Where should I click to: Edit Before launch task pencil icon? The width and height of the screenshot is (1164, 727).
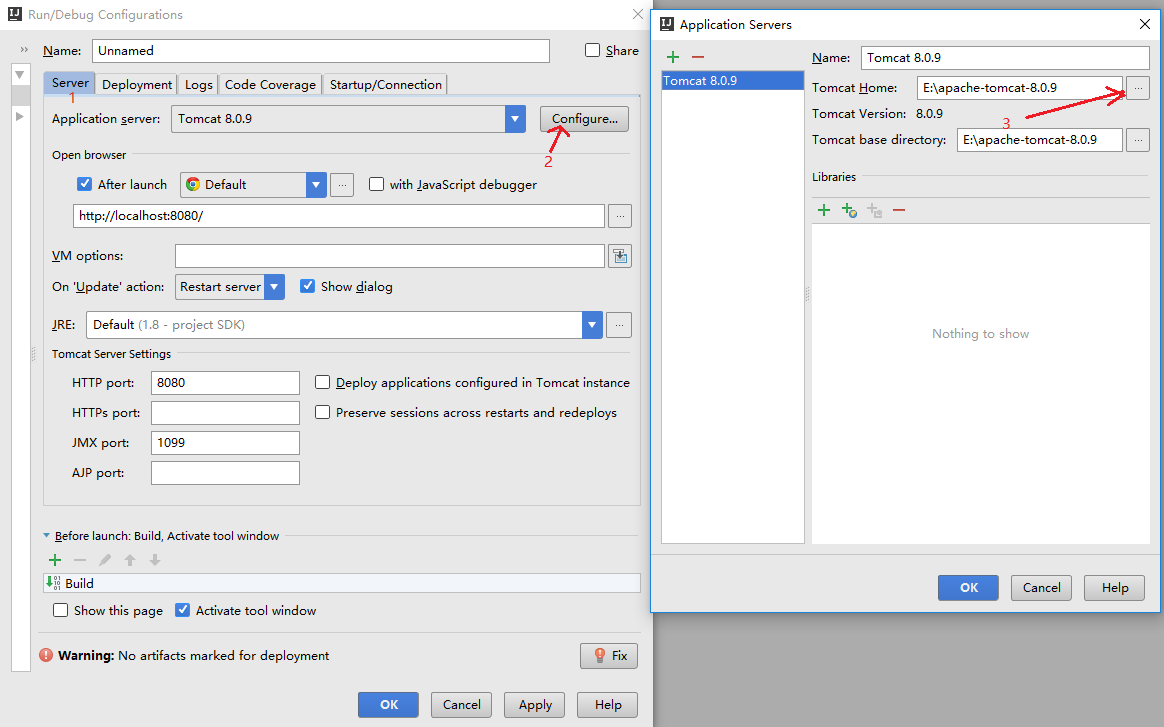pyautogui.click(x=105, y=560)
